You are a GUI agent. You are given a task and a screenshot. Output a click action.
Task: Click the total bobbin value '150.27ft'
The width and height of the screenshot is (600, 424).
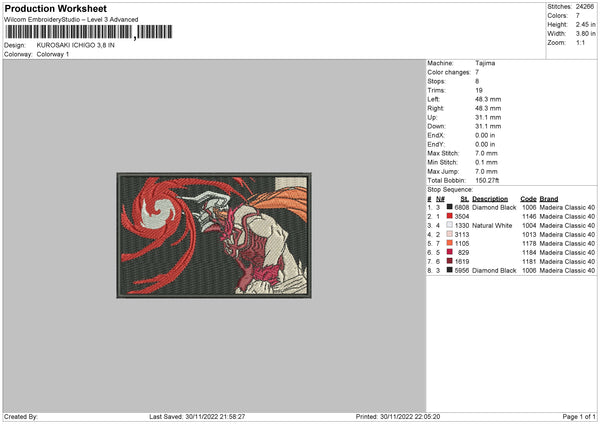point(487,180)
